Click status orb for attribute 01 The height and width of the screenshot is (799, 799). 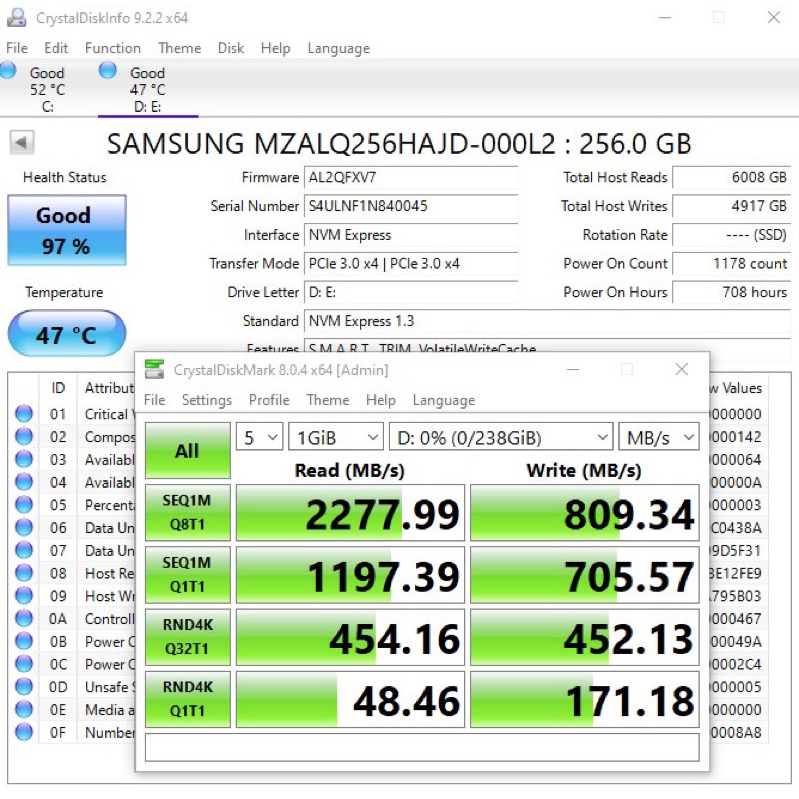click(x=24, y=413)
